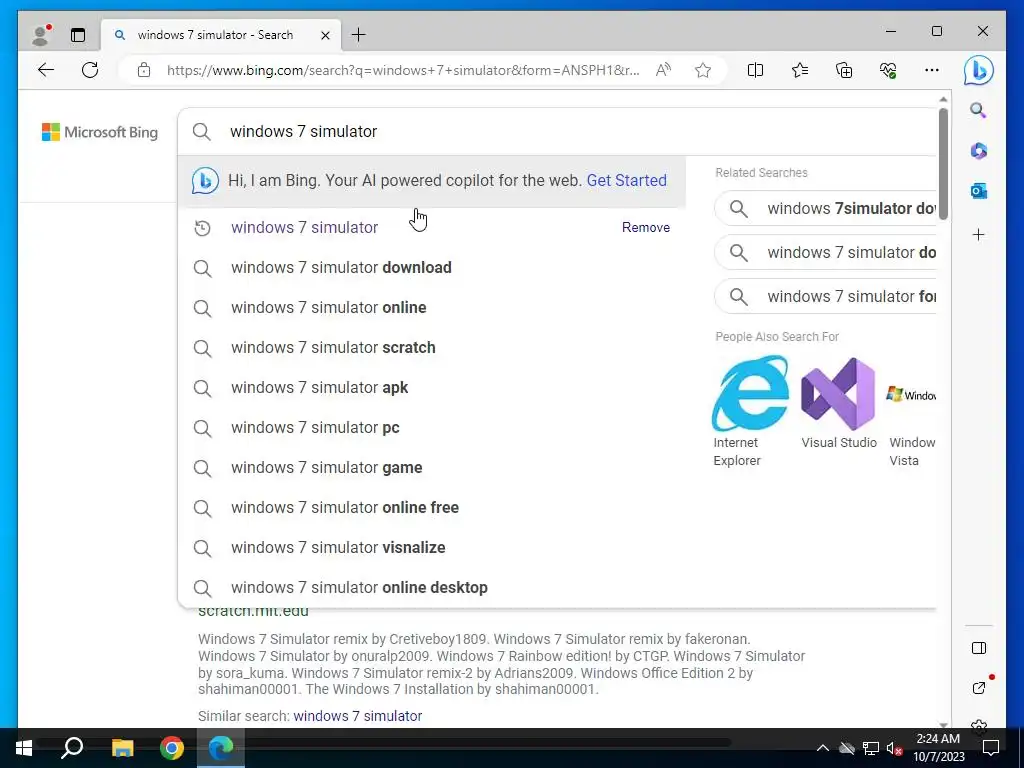Open link in new window sidebar icon

point(978,688)
